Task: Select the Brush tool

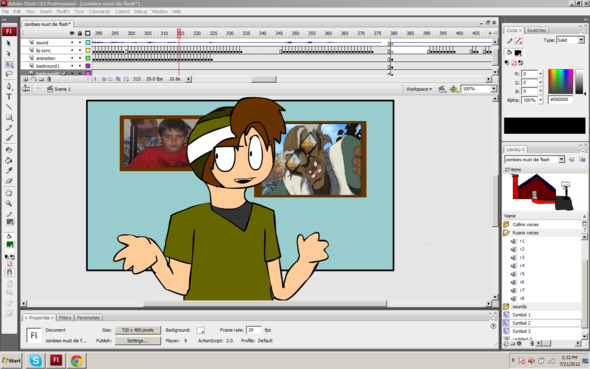Action: click(9, 138)
